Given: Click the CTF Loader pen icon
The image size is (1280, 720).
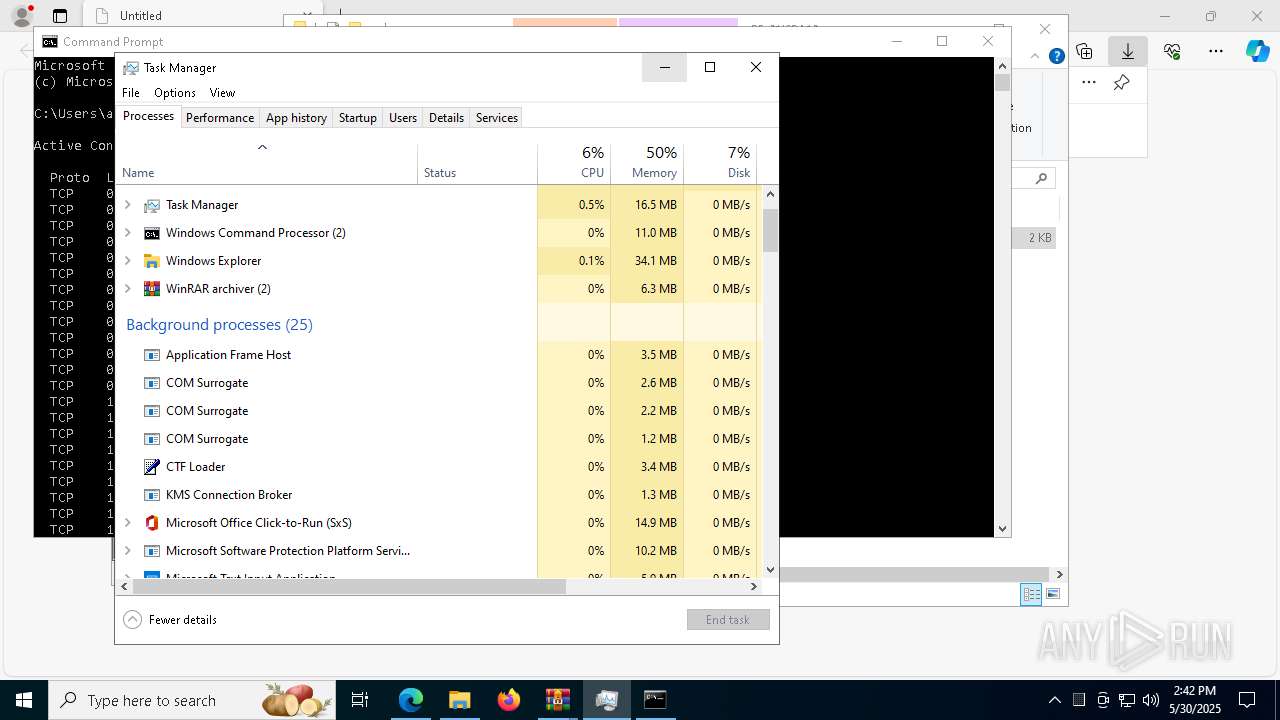Looking at the screenshot, I should pyautogui.click(x=152, y=467).
